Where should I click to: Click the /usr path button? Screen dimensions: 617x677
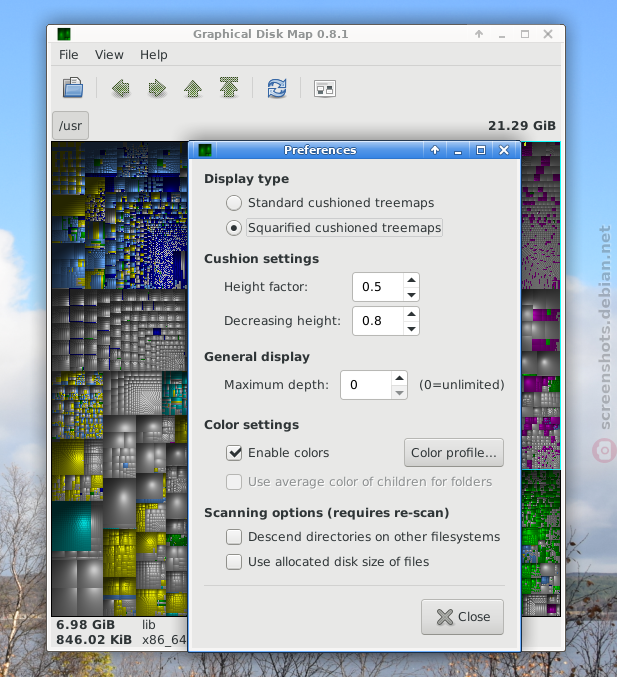(70, 126)
